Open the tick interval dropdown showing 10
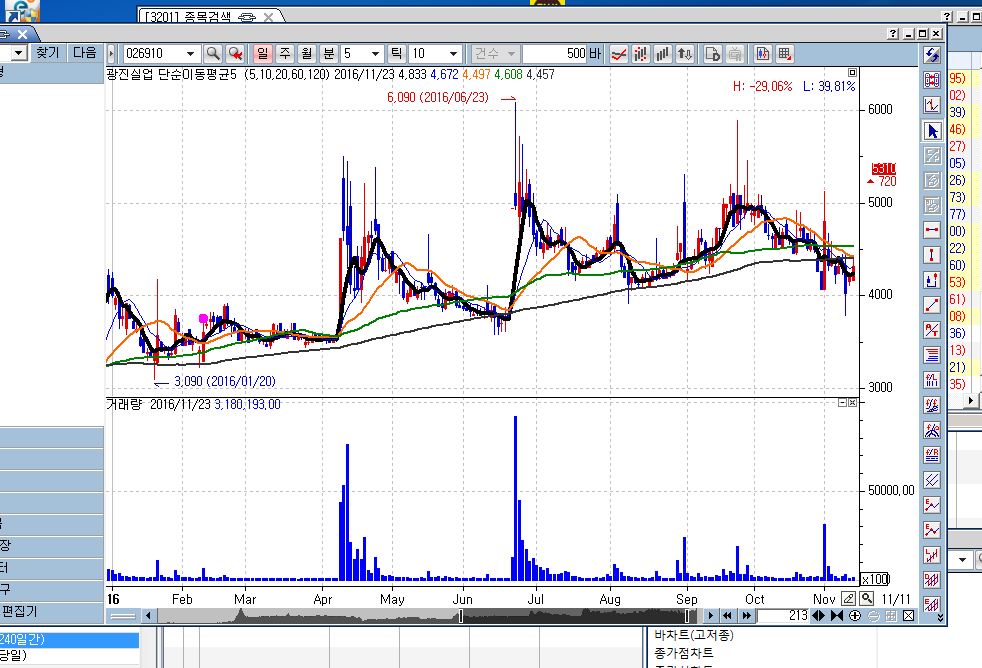Image resolution: width=982 pixels, height=668 pixels. pyautogui.click(x=454, y=54)
